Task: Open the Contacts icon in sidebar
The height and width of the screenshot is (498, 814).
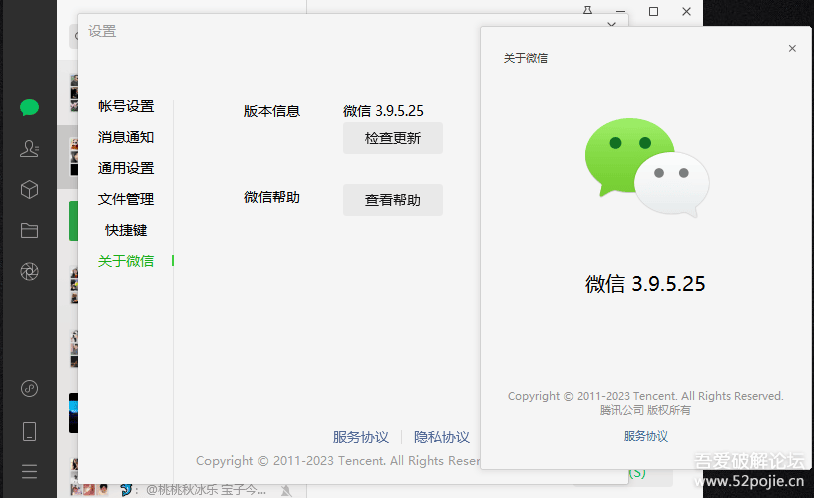Action: coord(29,149)
